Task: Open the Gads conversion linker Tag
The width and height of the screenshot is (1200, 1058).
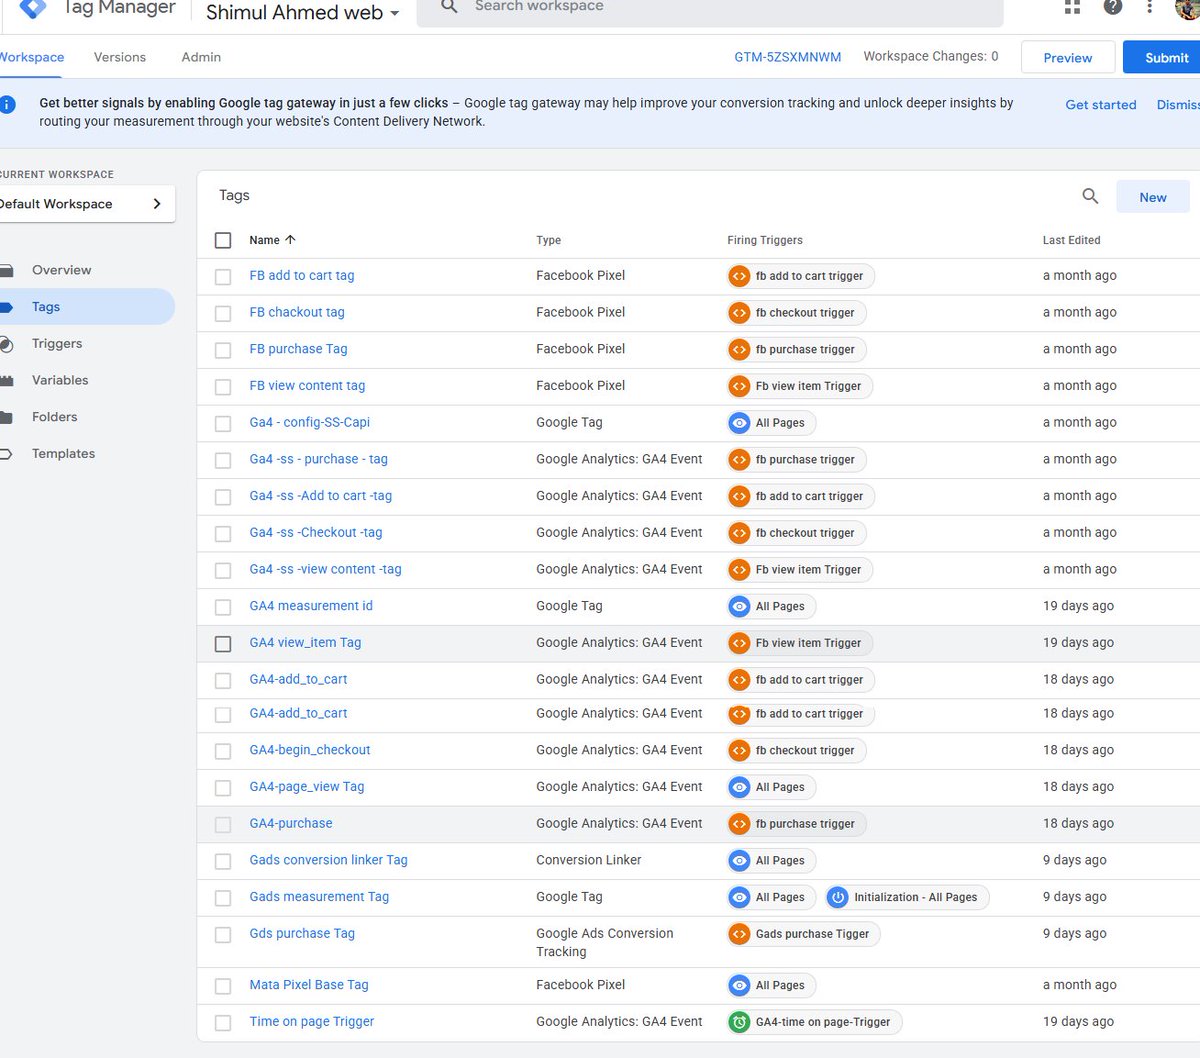Action: click(x=328, y=860)
